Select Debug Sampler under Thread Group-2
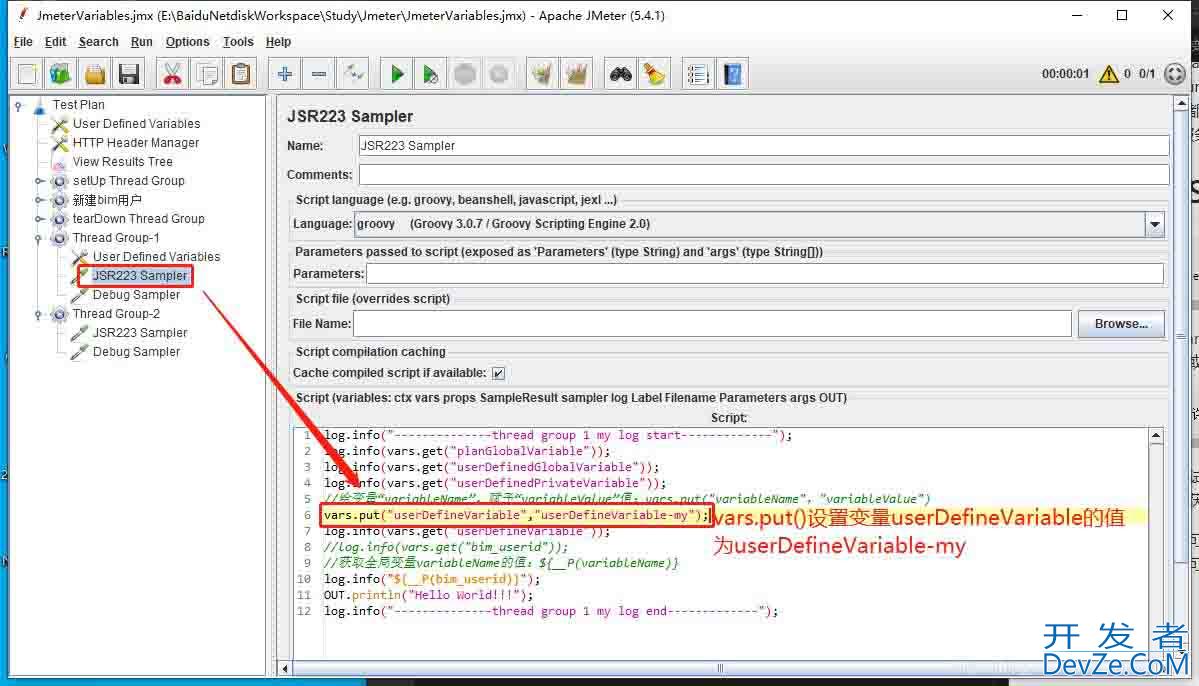This screenshot has height=686, width=1199. pos(136,353)
